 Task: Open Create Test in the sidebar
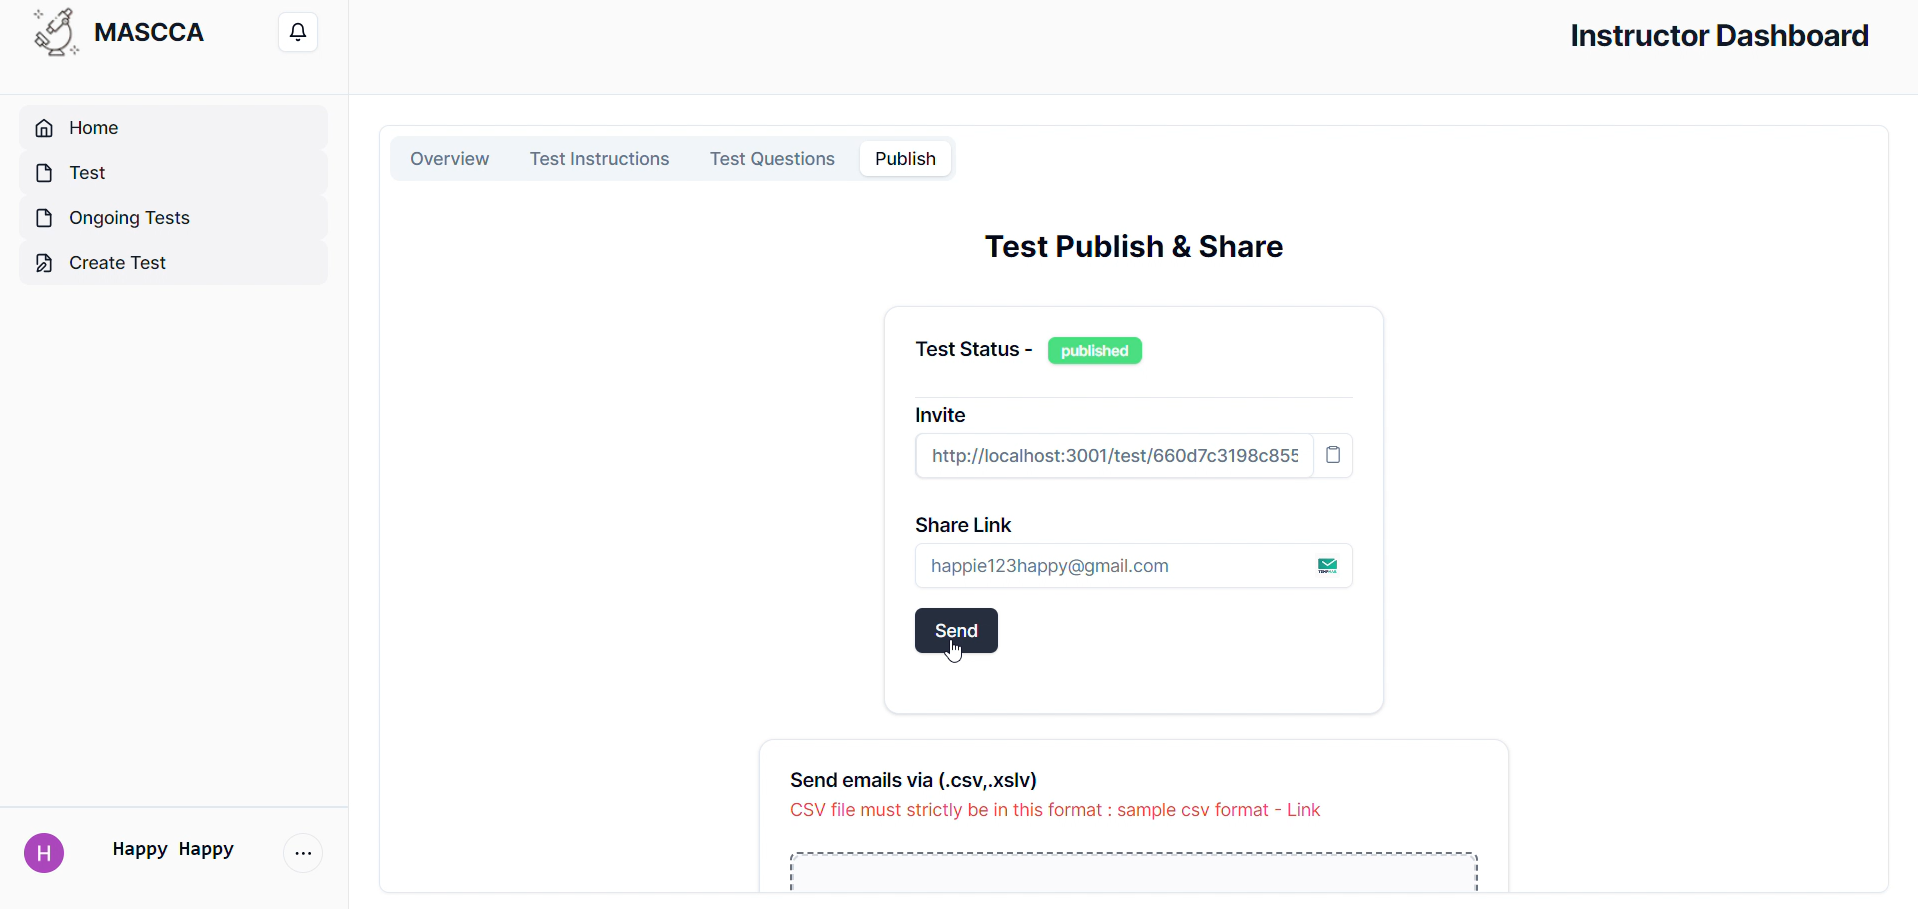pyautogui.click(x=173, y=263)
